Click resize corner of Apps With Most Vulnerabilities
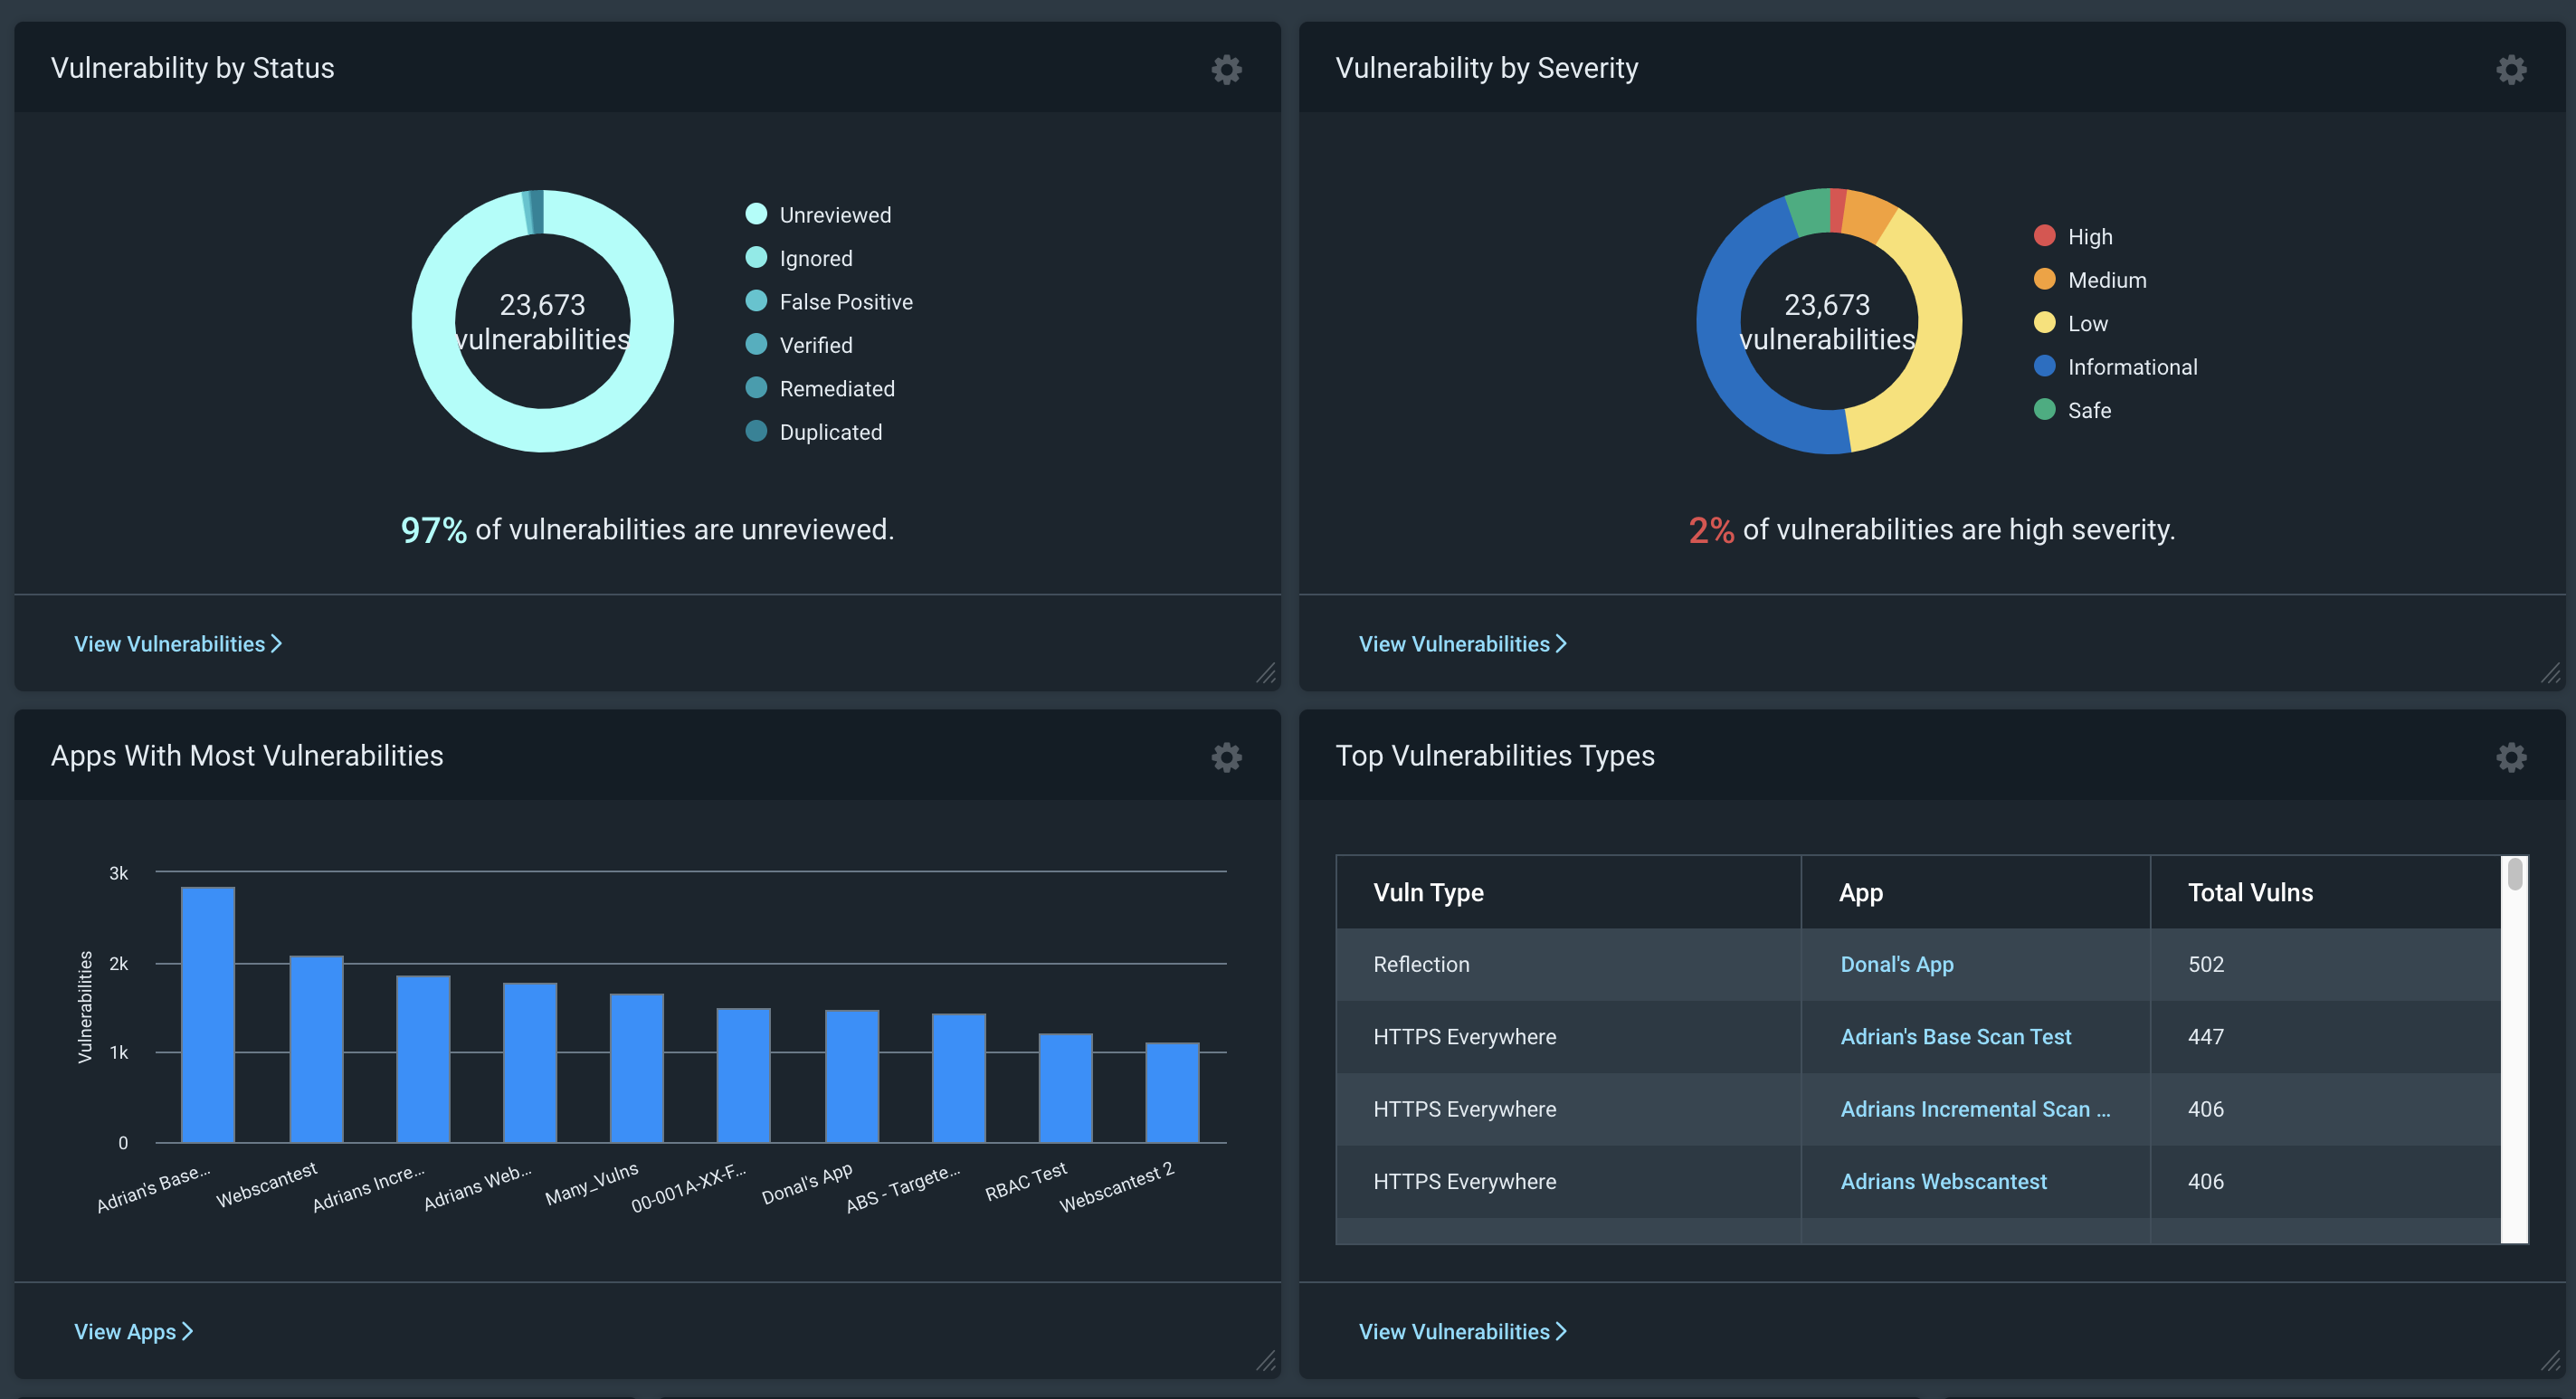The height and width of the screenshot is (1399, 2576). coord(1266,1361)
